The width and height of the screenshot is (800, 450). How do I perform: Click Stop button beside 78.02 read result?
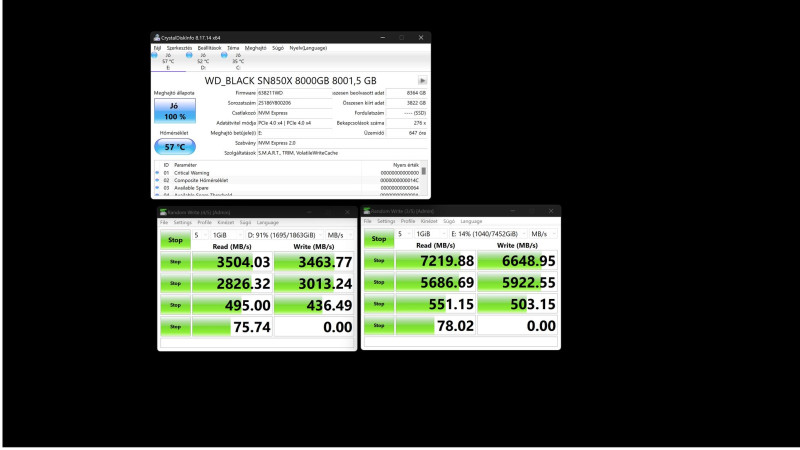[379, 326]
